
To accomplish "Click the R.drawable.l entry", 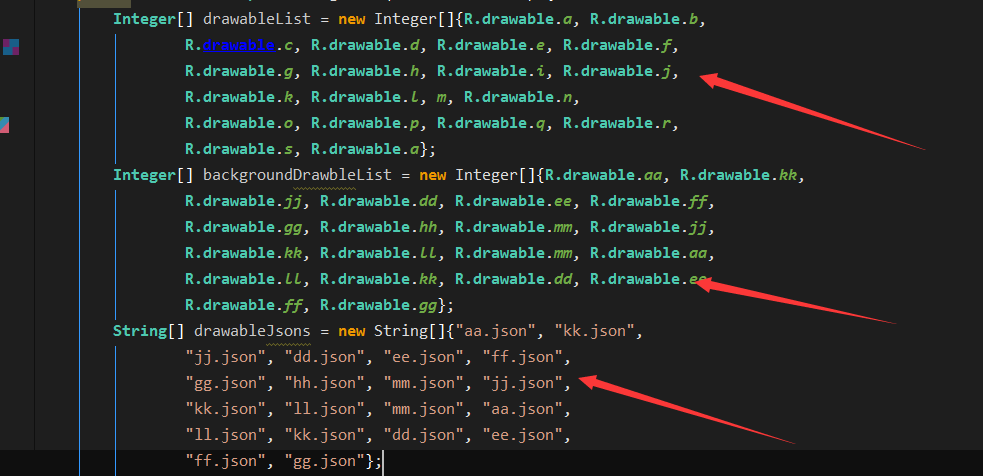I will click(x=365, y=98).
